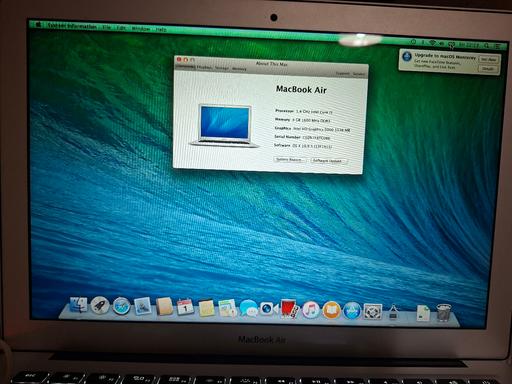Open the Help menu
This screenshot has height=384, width=512.
click(161, 29)
